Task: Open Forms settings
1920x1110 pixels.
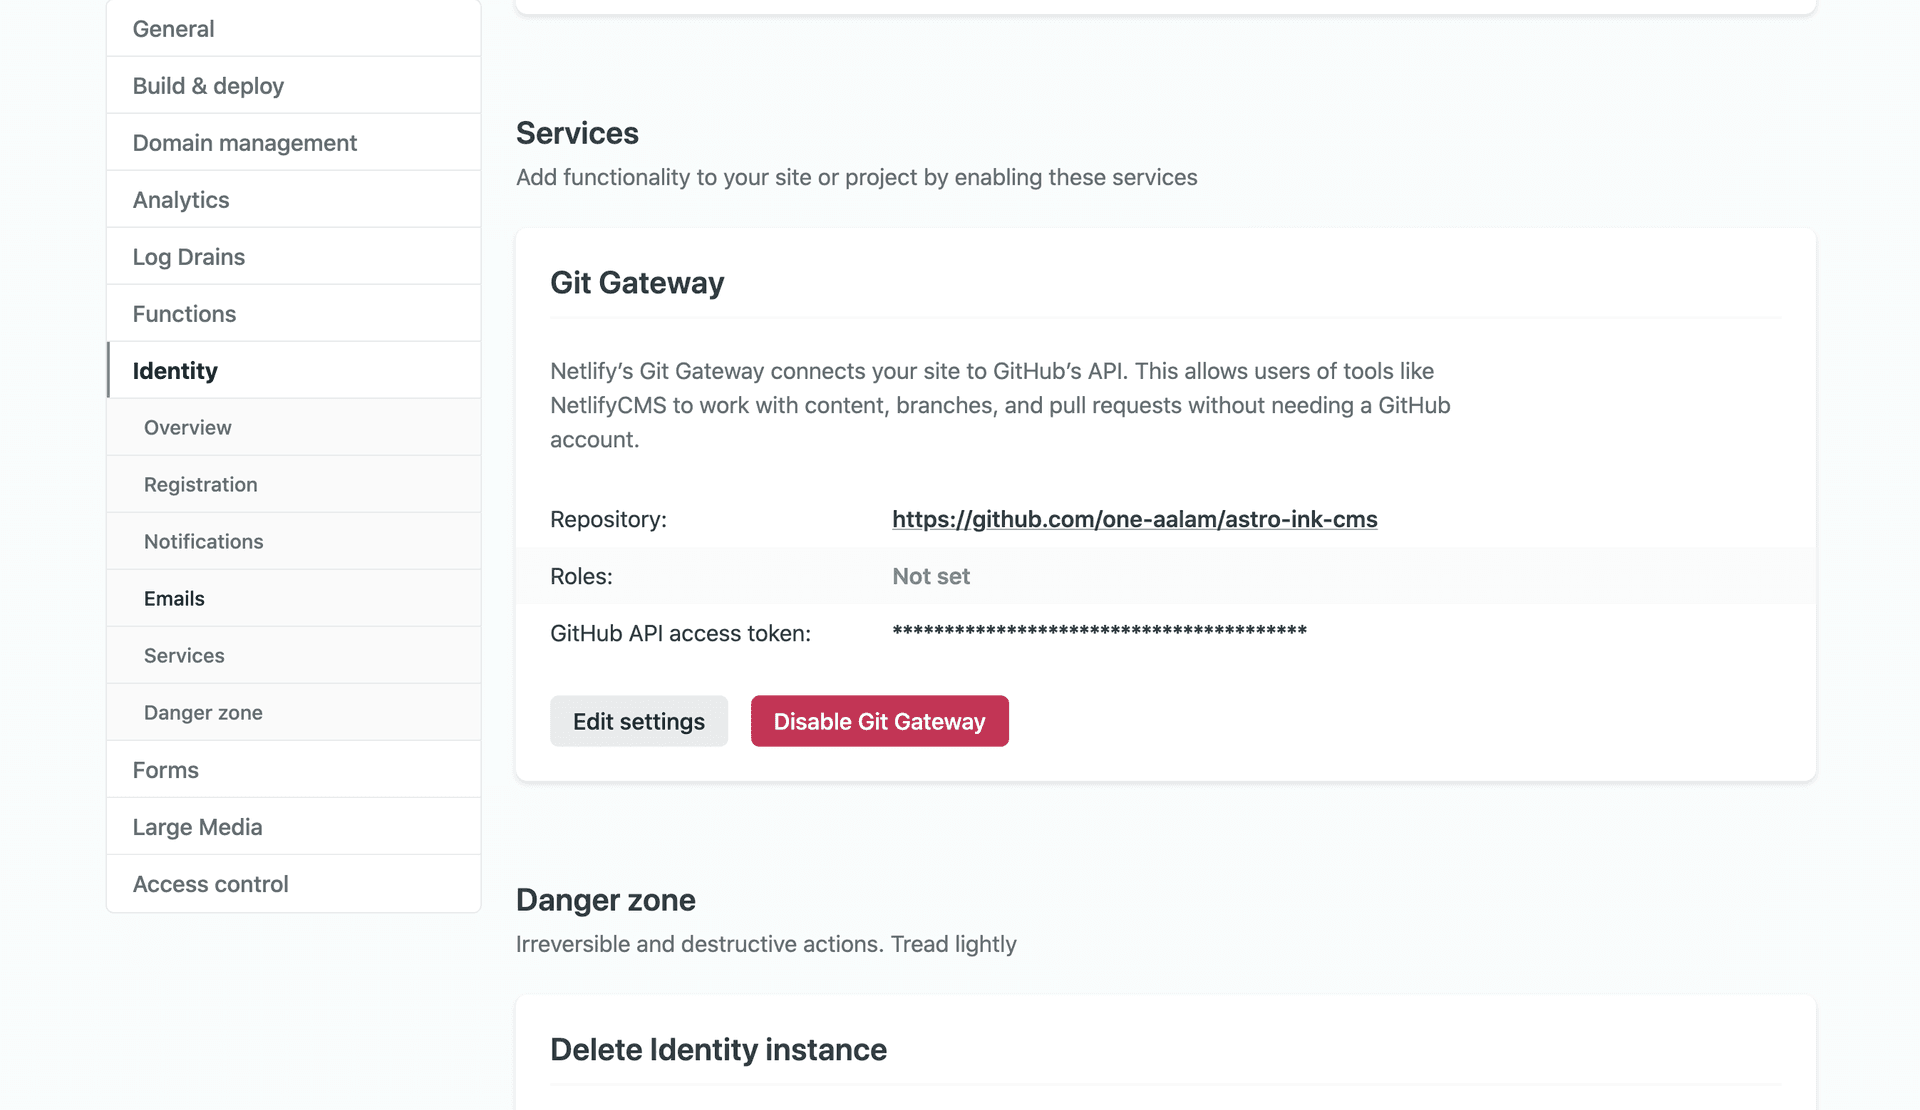Action: 293,769
